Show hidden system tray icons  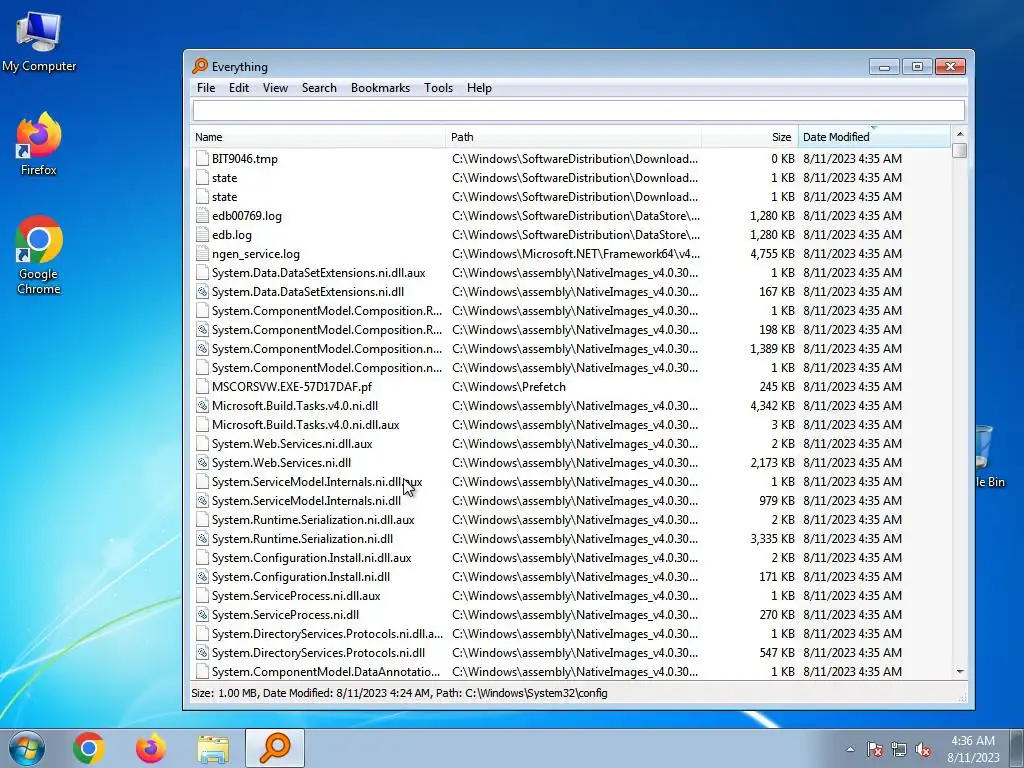coord(850,749)
